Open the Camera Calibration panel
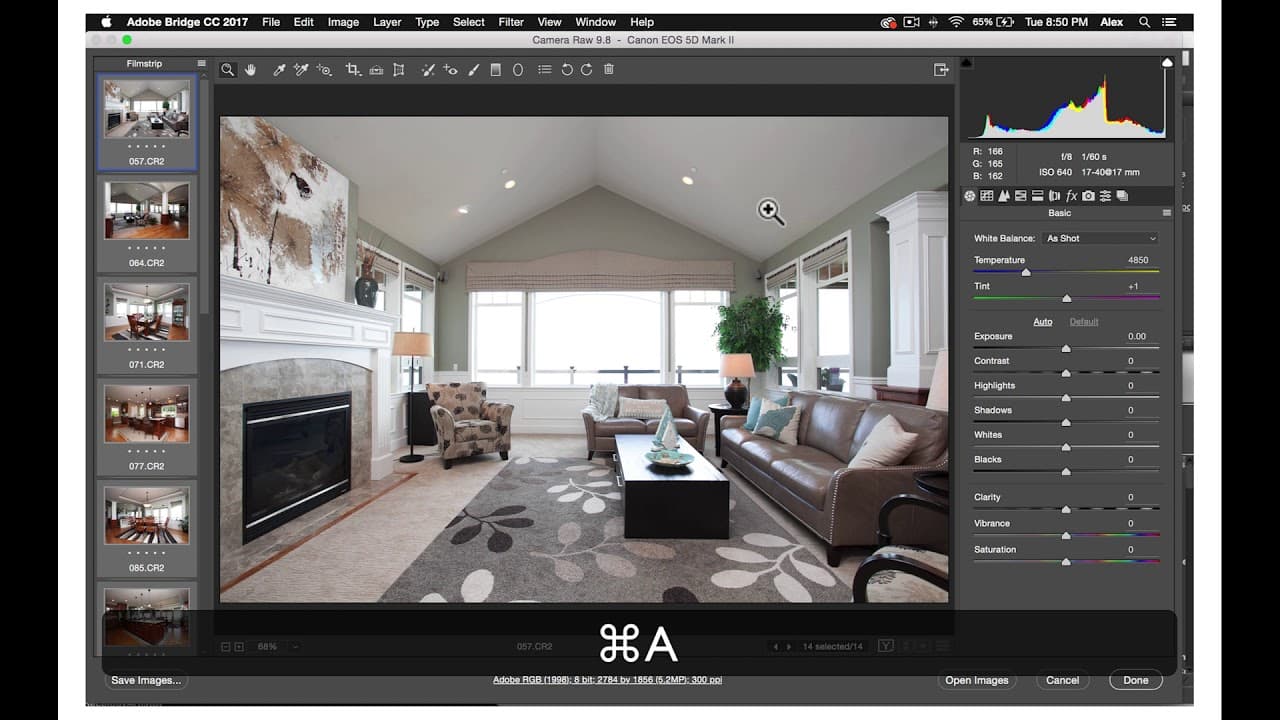This screenshot has width=1280, height=720. point(1089,196)
